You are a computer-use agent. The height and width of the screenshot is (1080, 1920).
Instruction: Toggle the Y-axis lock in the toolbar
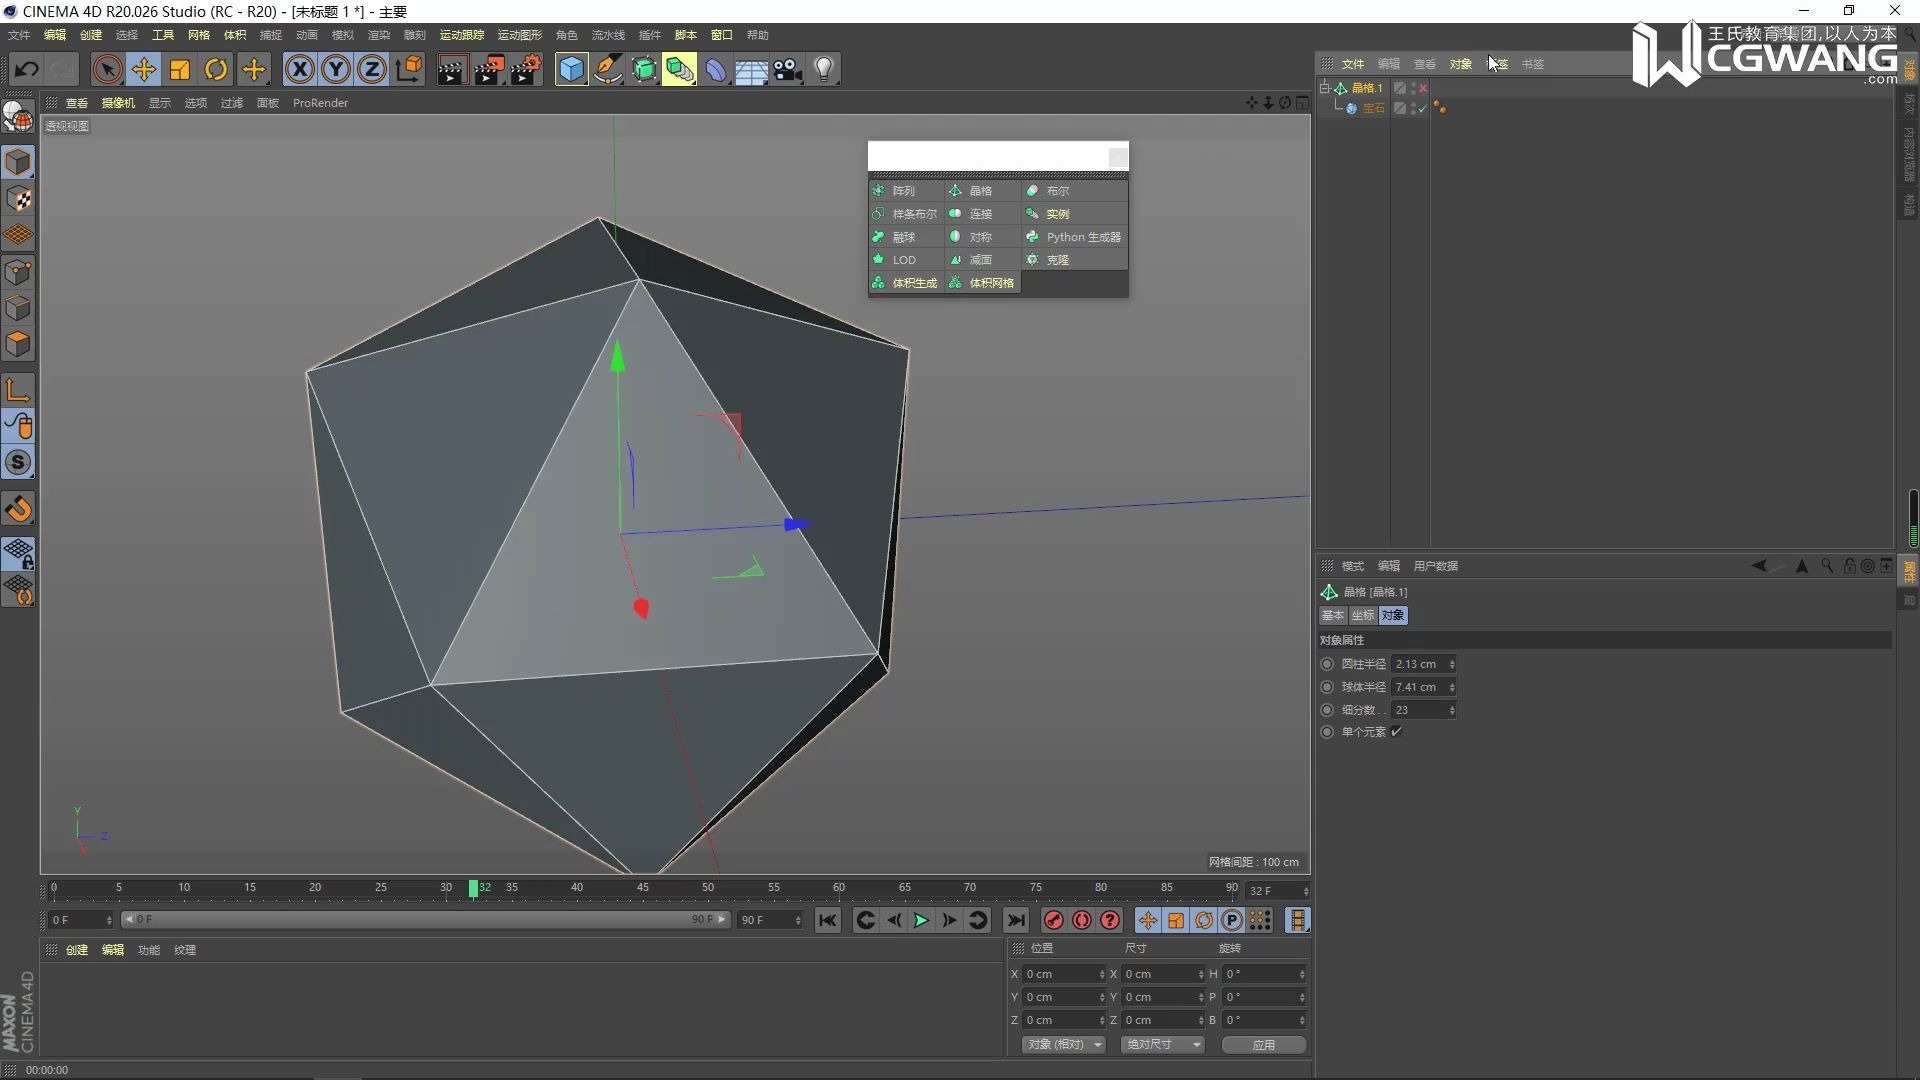(335, 68)
